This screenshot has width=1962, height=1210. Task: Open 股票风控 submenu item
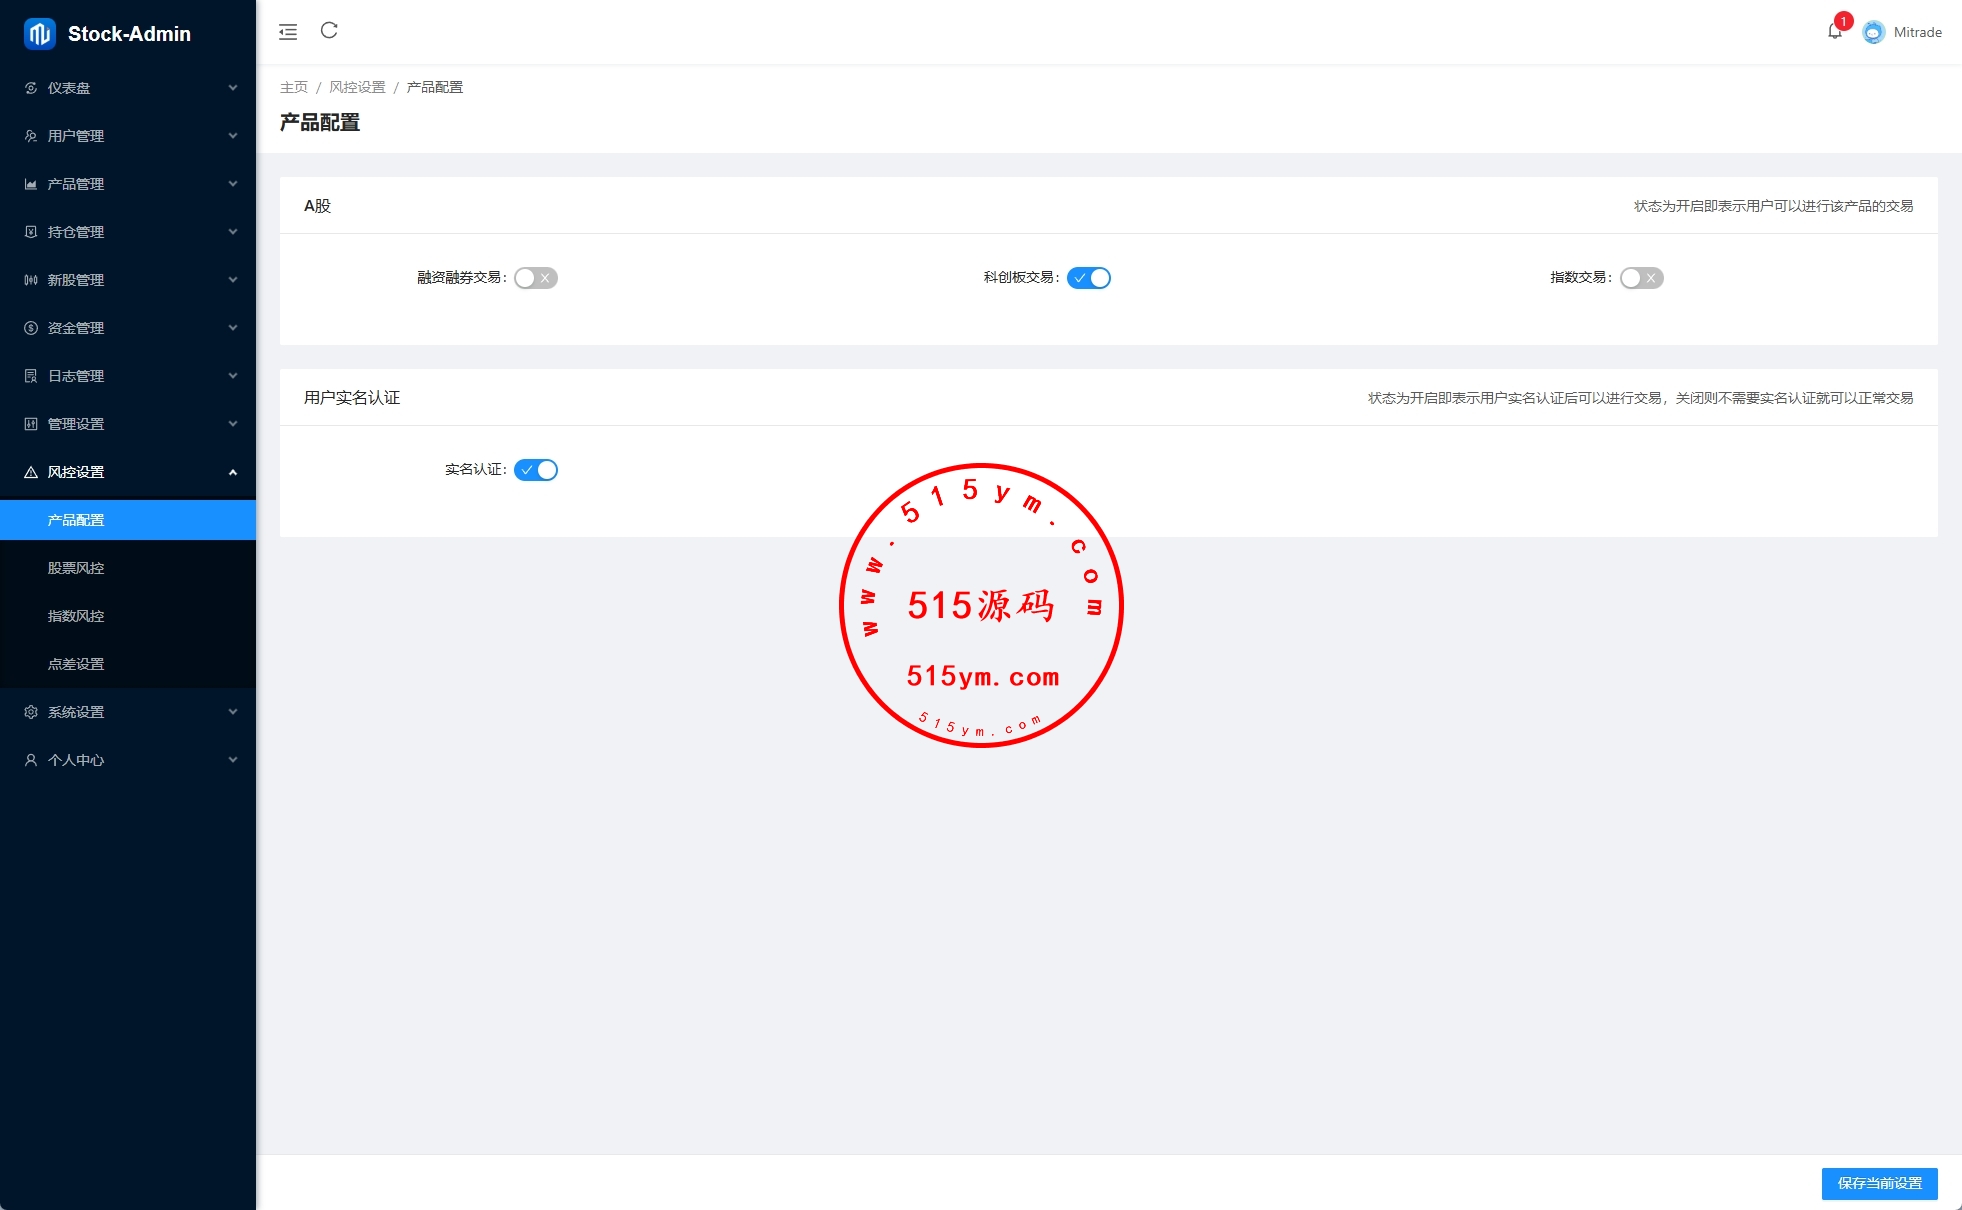coord(76,568)
